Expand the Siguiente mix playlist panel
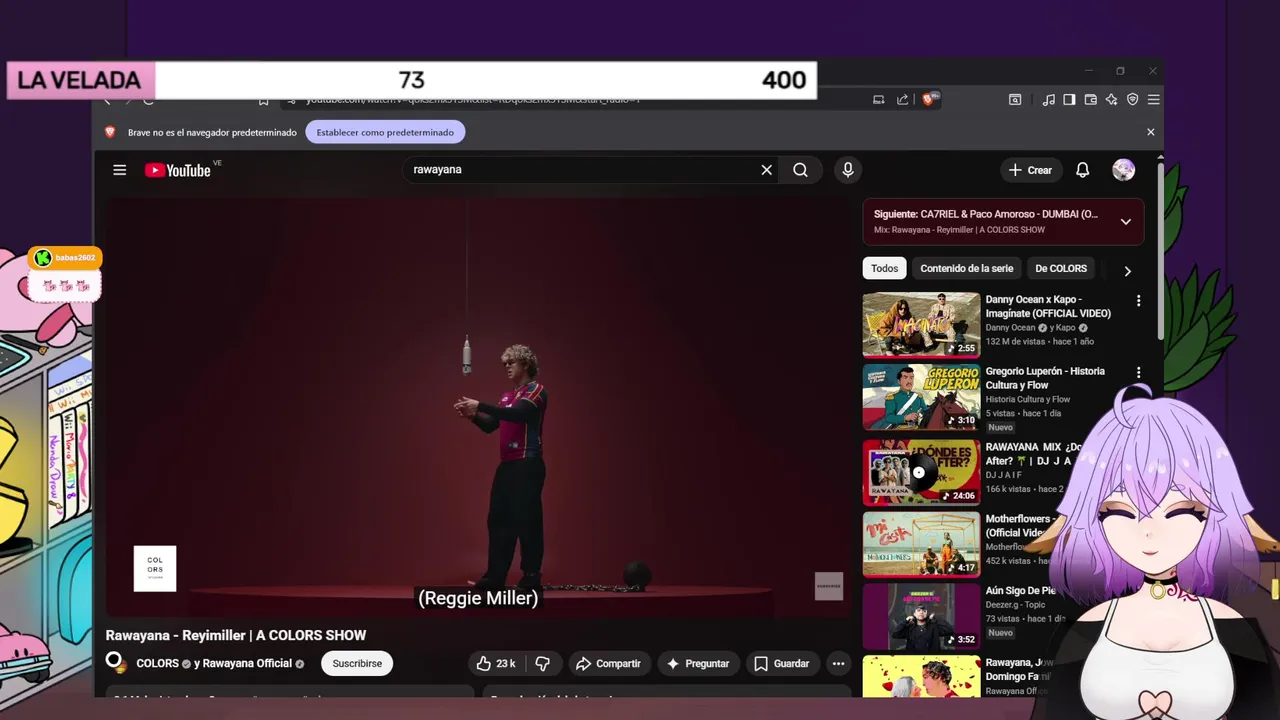This screenshot has width=1280, height=720. point(1126,222)
